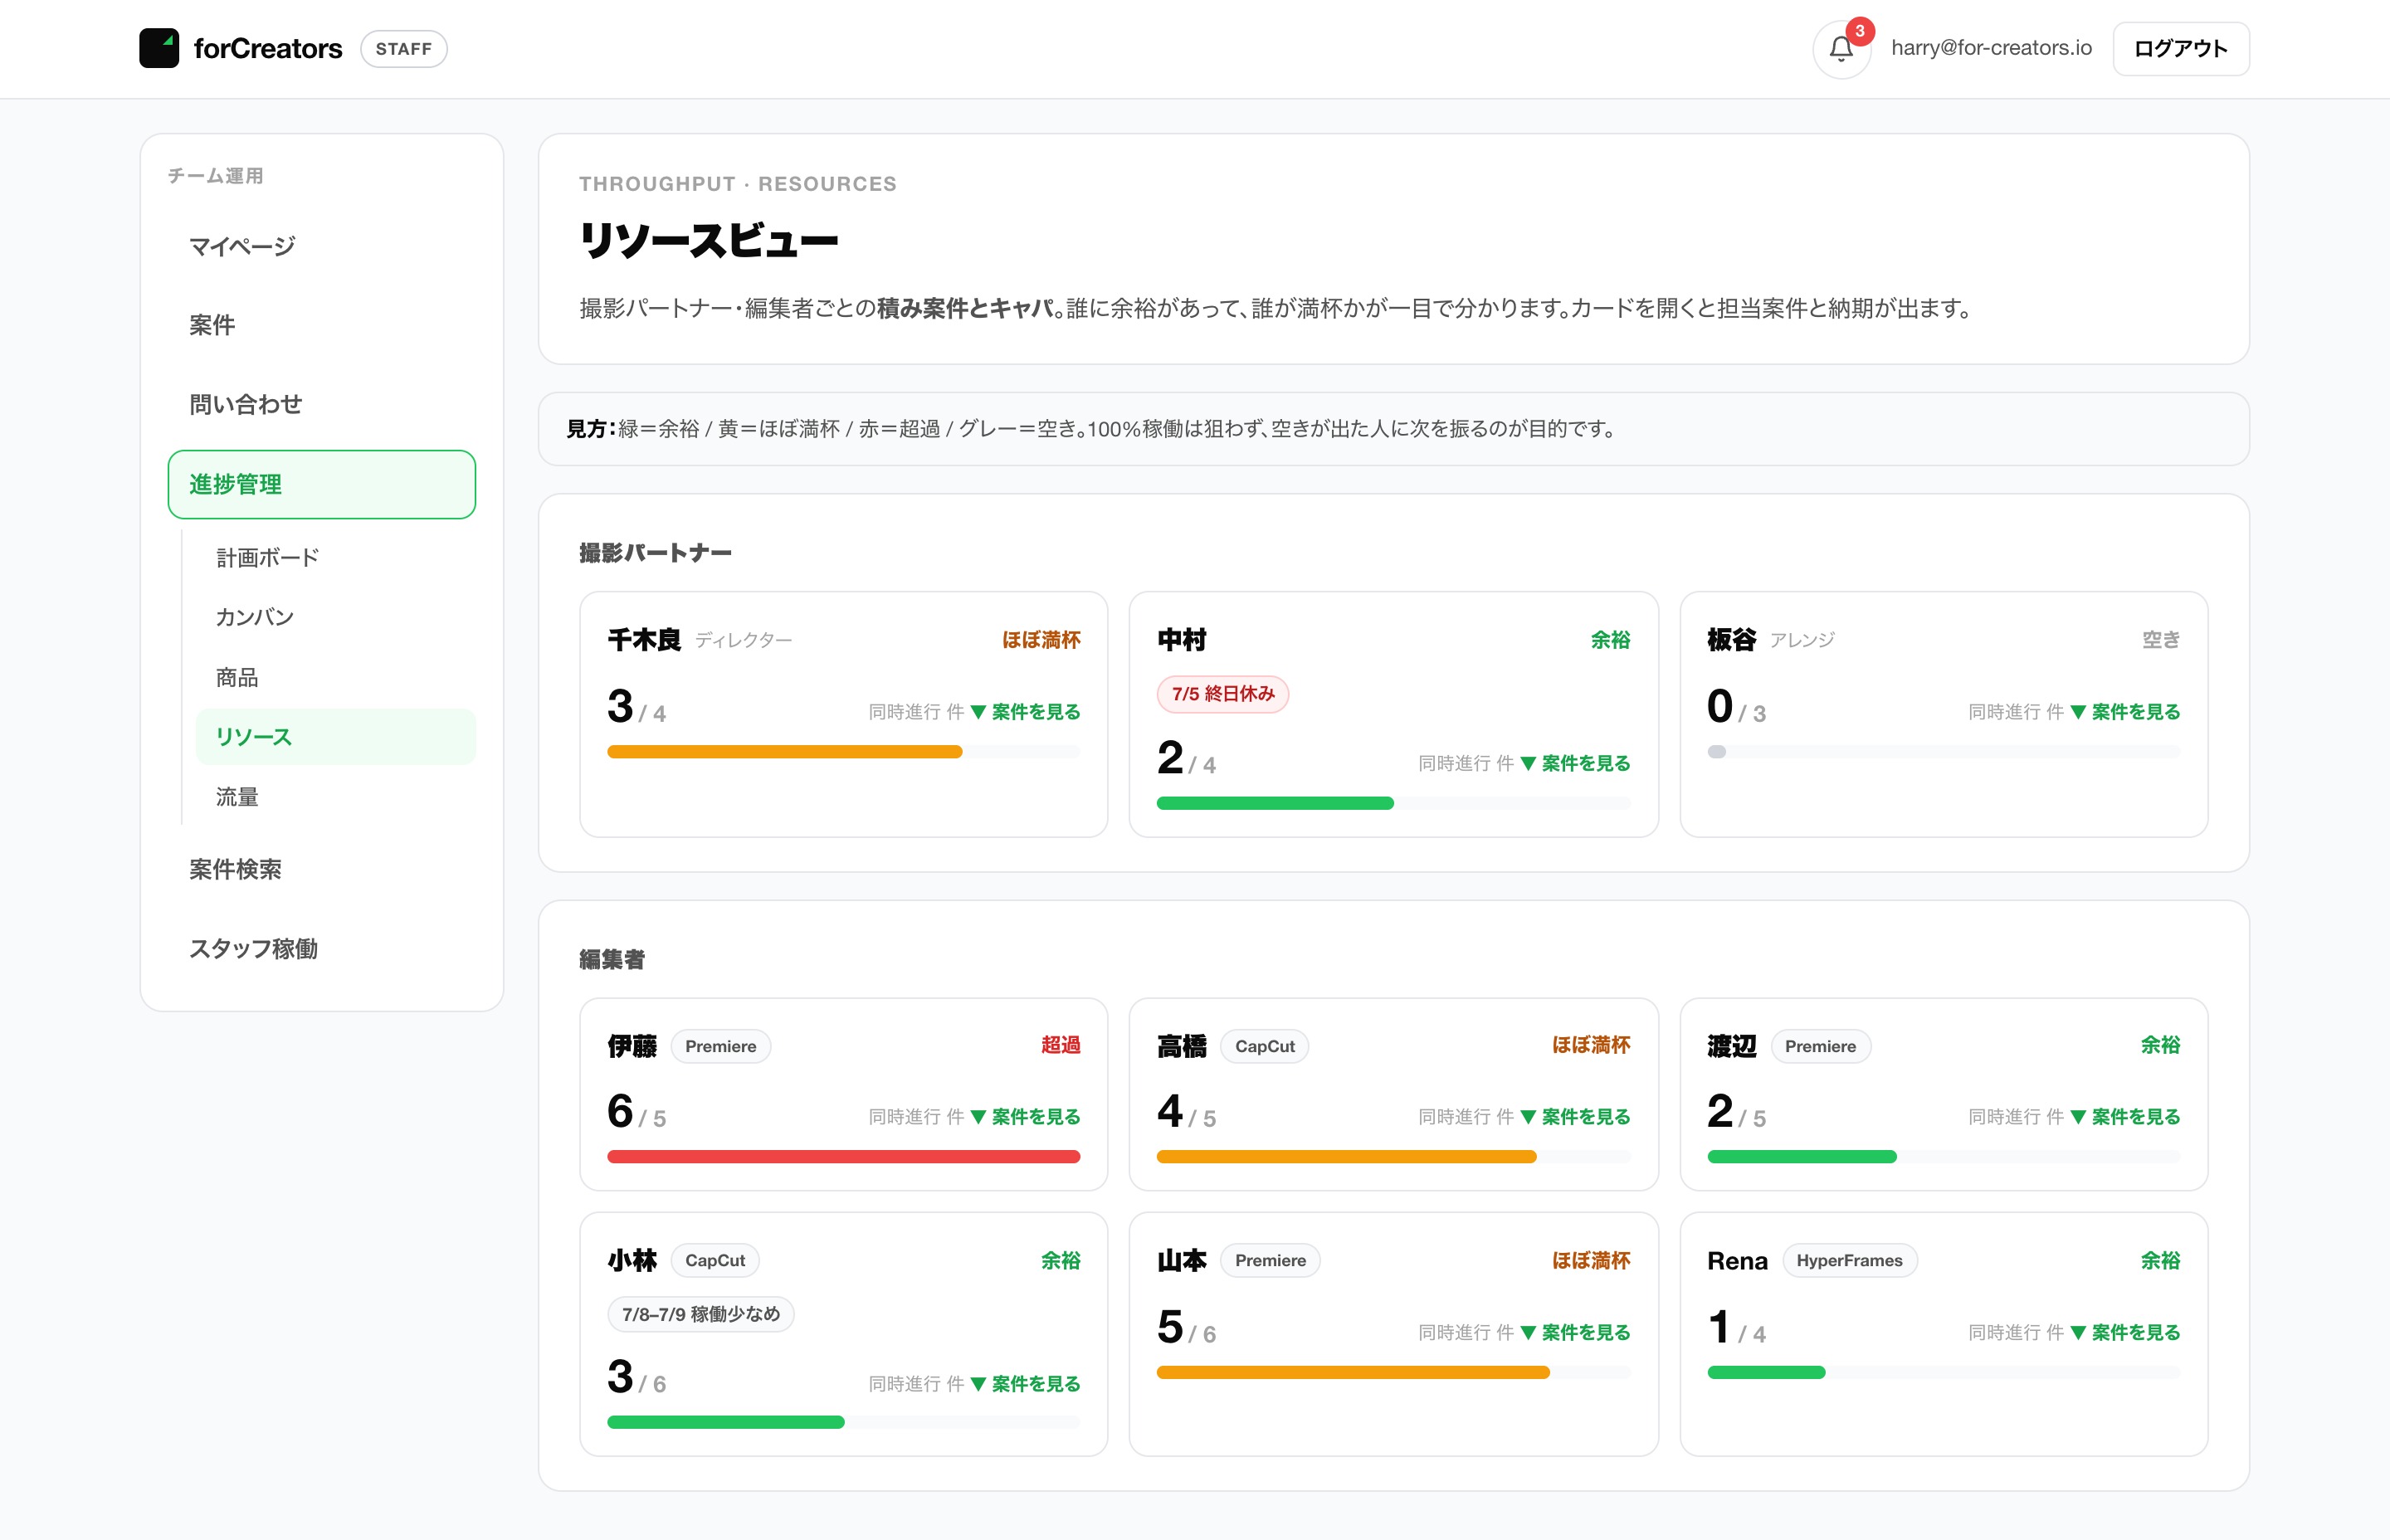The image size is (2390, 1540).
Task: Click 伊藤's red capacity bar
Action: click(843, 1157)
